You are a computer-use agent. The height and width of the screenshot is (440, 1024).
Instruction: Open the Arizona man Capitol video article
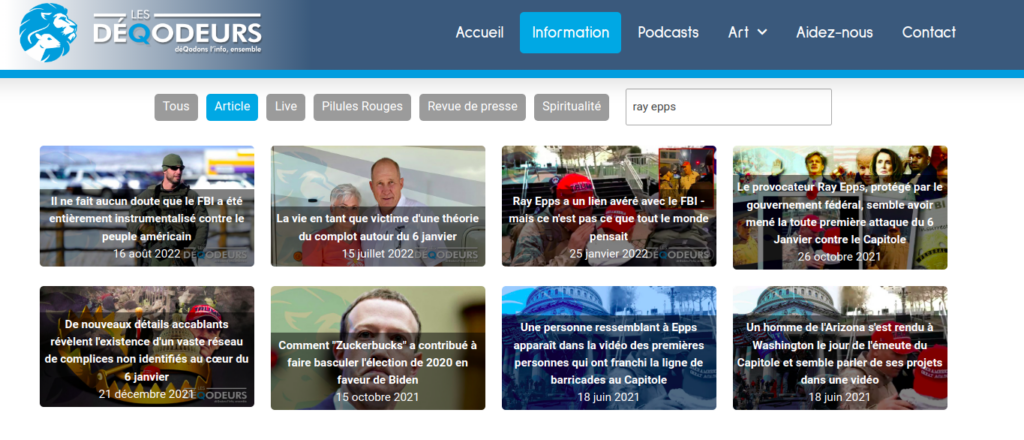click(x=840, y=347)
